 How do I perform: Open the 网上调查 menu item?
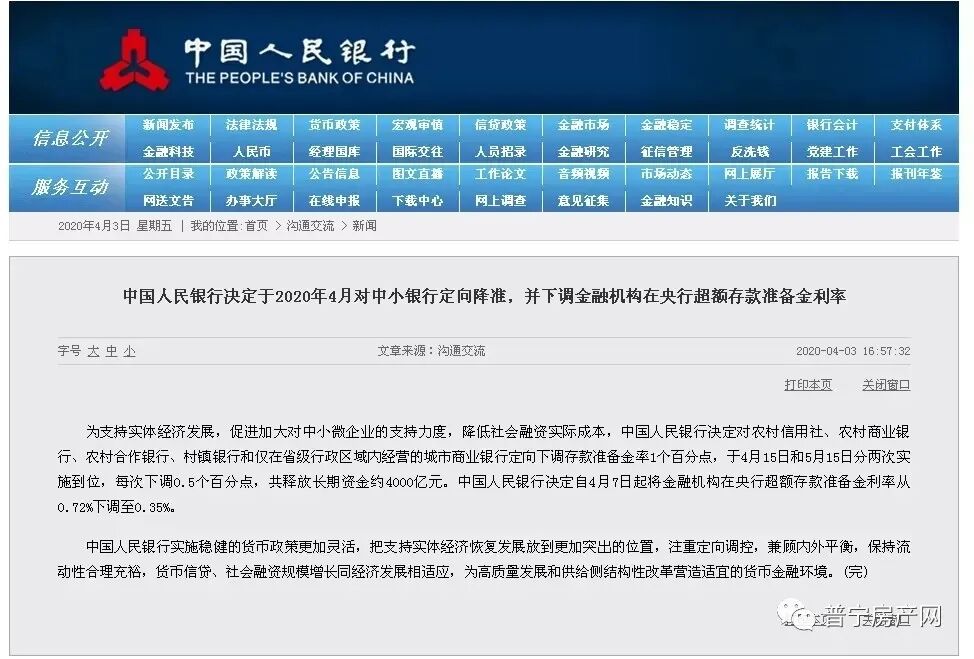(x=501, y=201)
